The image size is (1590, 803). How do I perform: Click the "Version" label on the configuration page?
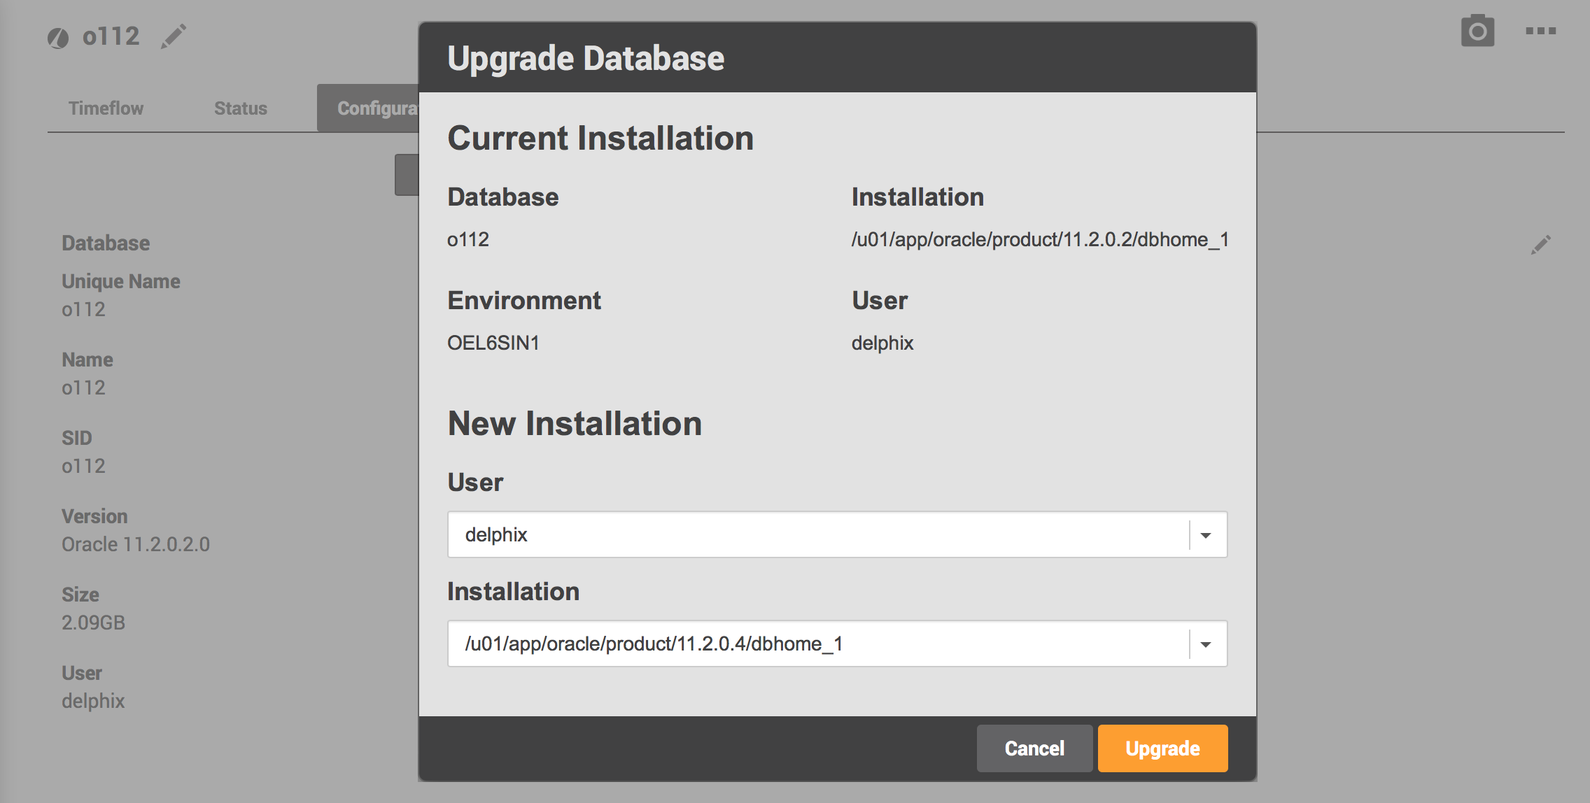(95, 517)
